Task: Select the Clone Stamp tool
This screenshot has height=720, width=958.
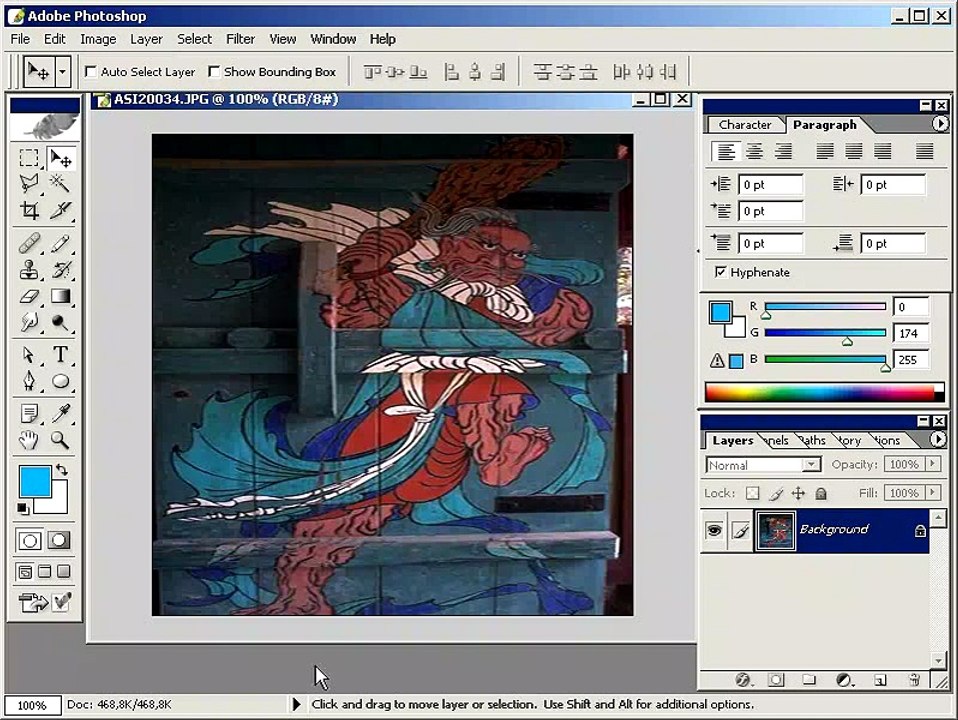Action: (29, 270)
